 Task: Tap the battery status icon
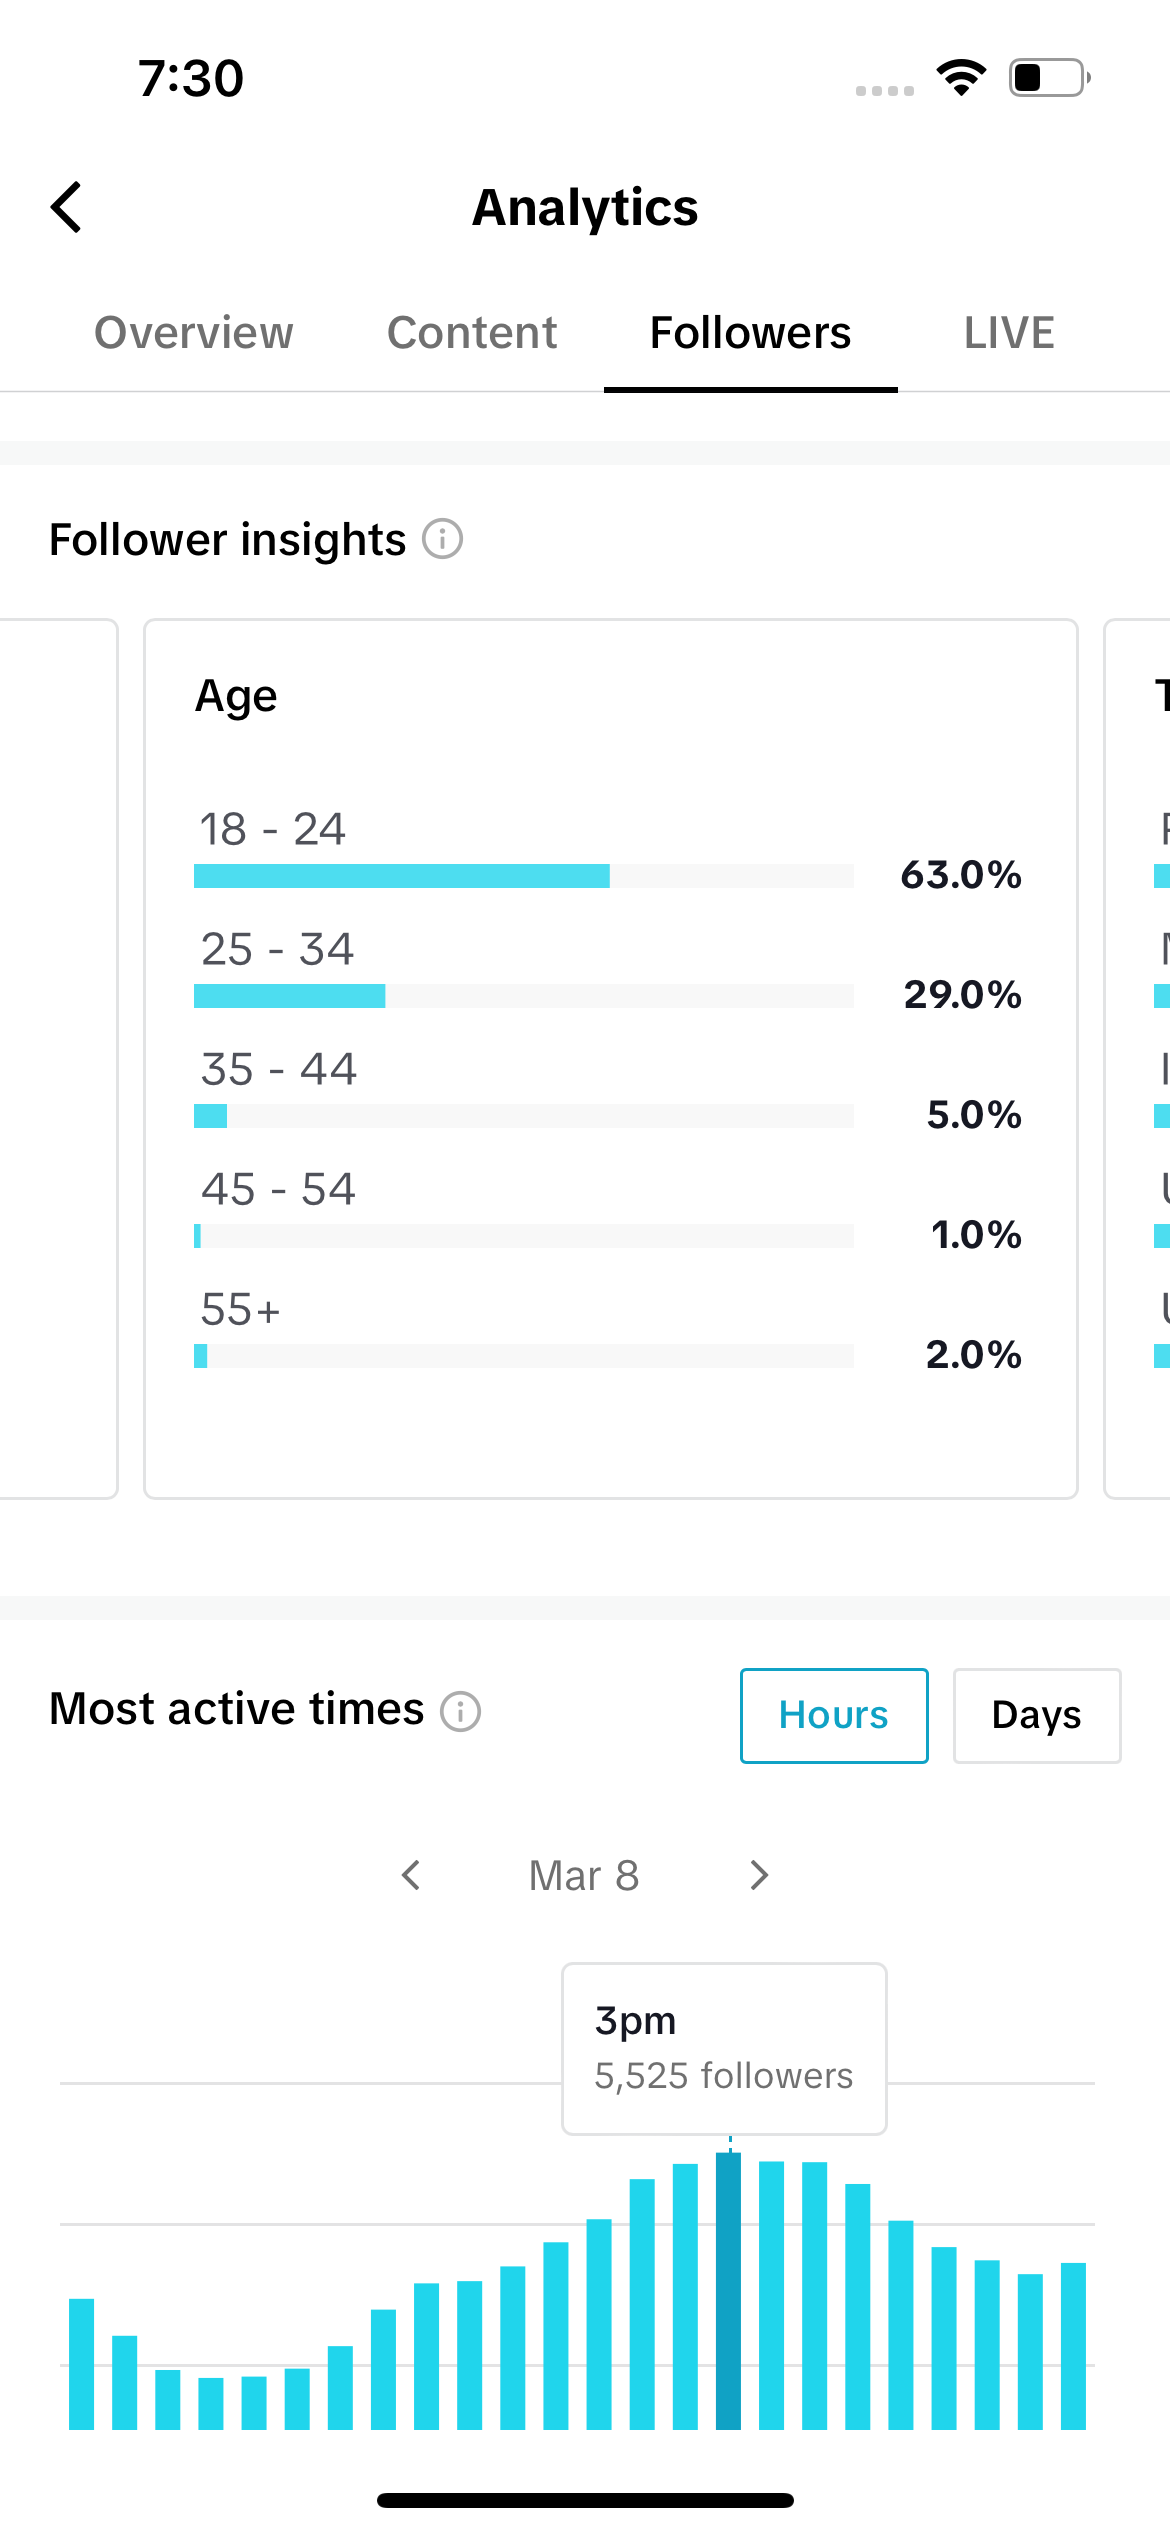1049,78
